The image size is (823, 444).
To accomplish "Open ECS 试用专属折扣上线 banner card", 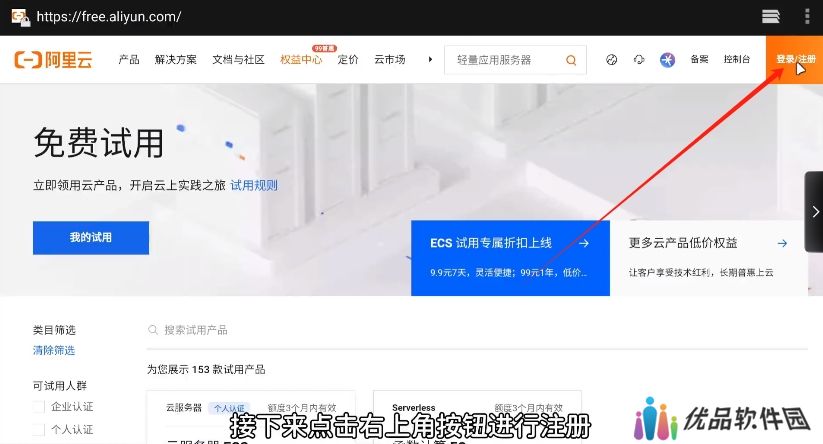I will tap(510, 258).
